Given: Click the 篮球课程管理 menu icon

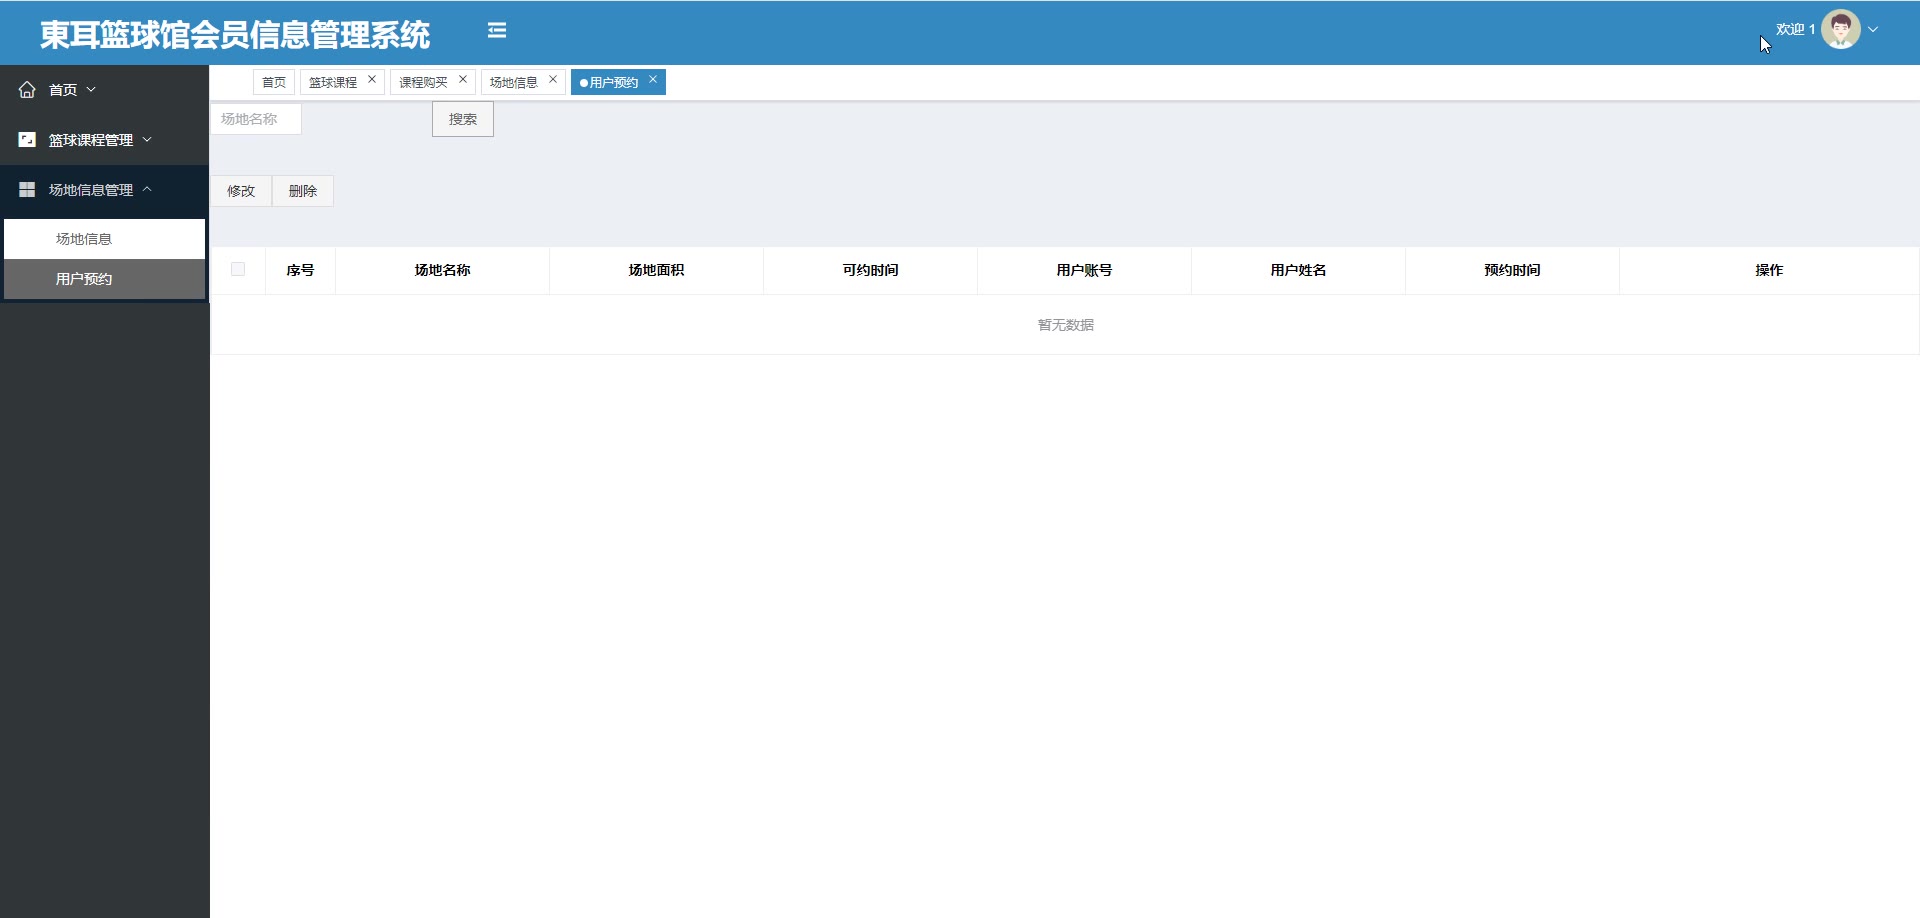Looking at the screenshot, I should 27,140.
